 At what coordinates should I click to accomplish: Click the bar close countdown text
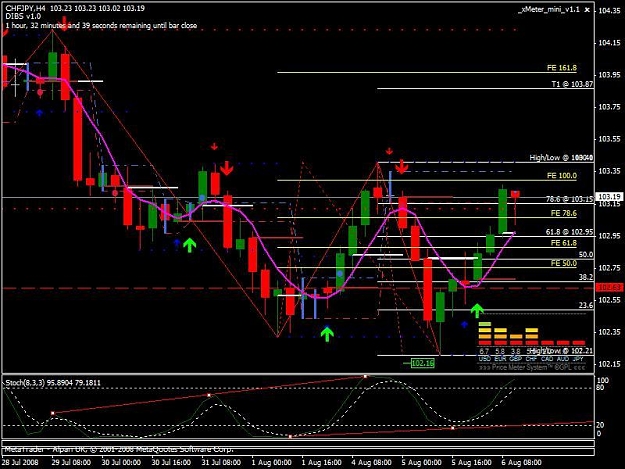click(x=101, y=26)
